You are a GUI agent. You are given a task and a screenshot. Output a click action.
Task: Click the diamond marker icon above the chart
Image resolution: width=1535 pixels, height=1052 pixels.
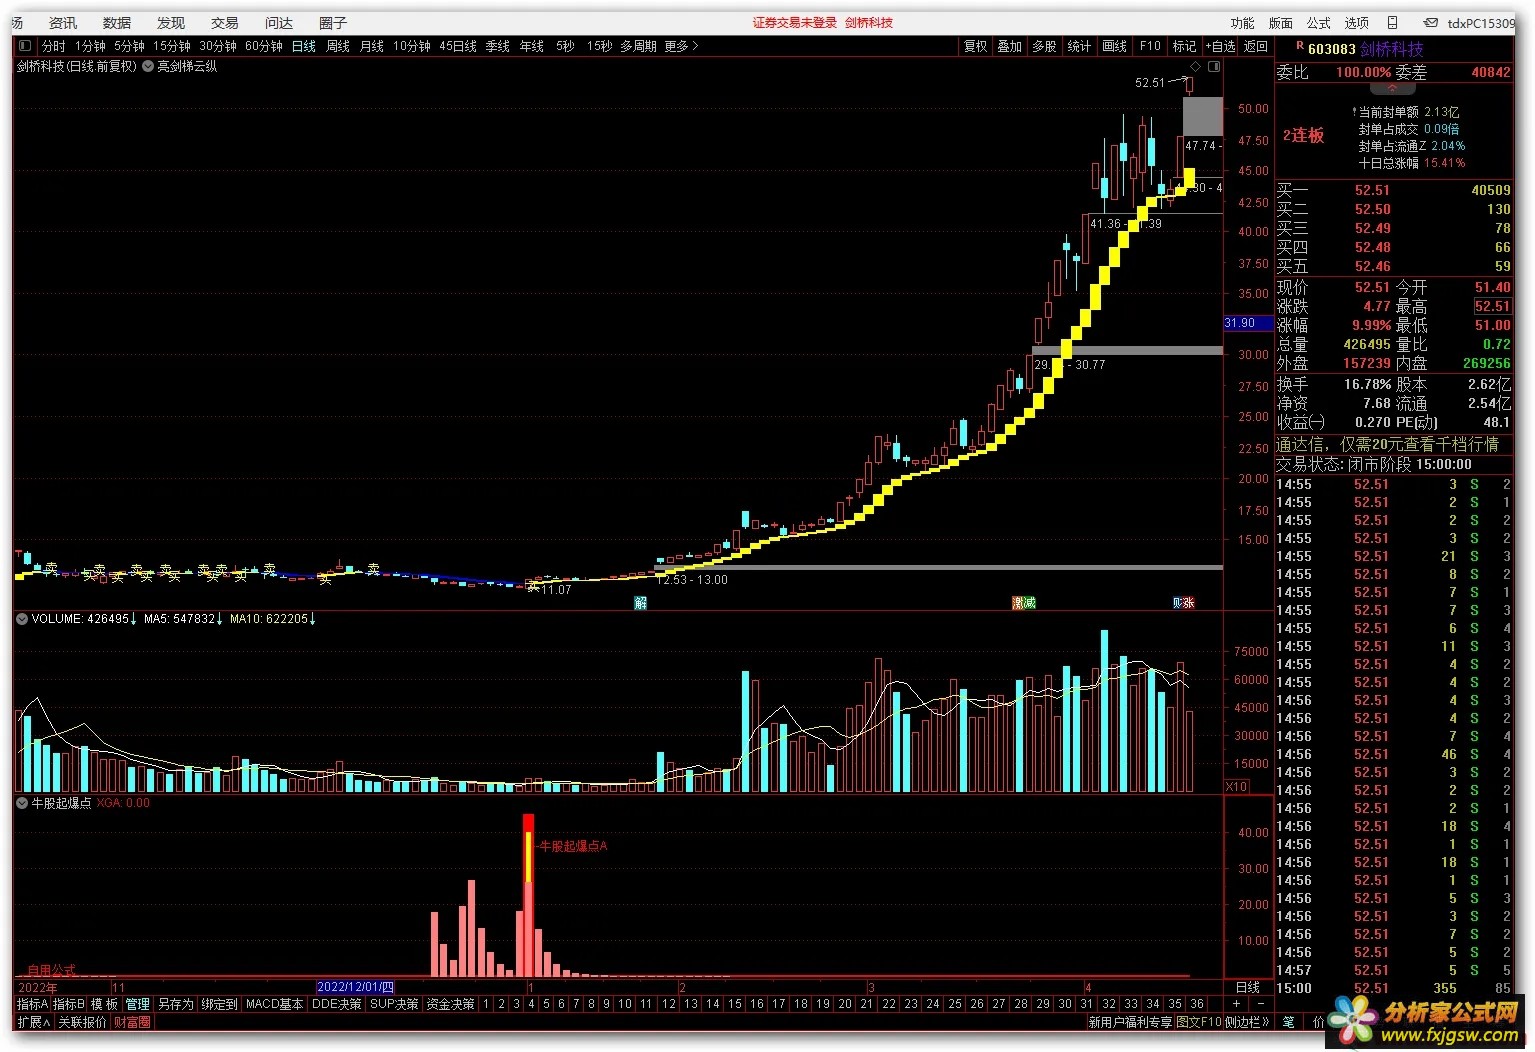click(1195, 67)
